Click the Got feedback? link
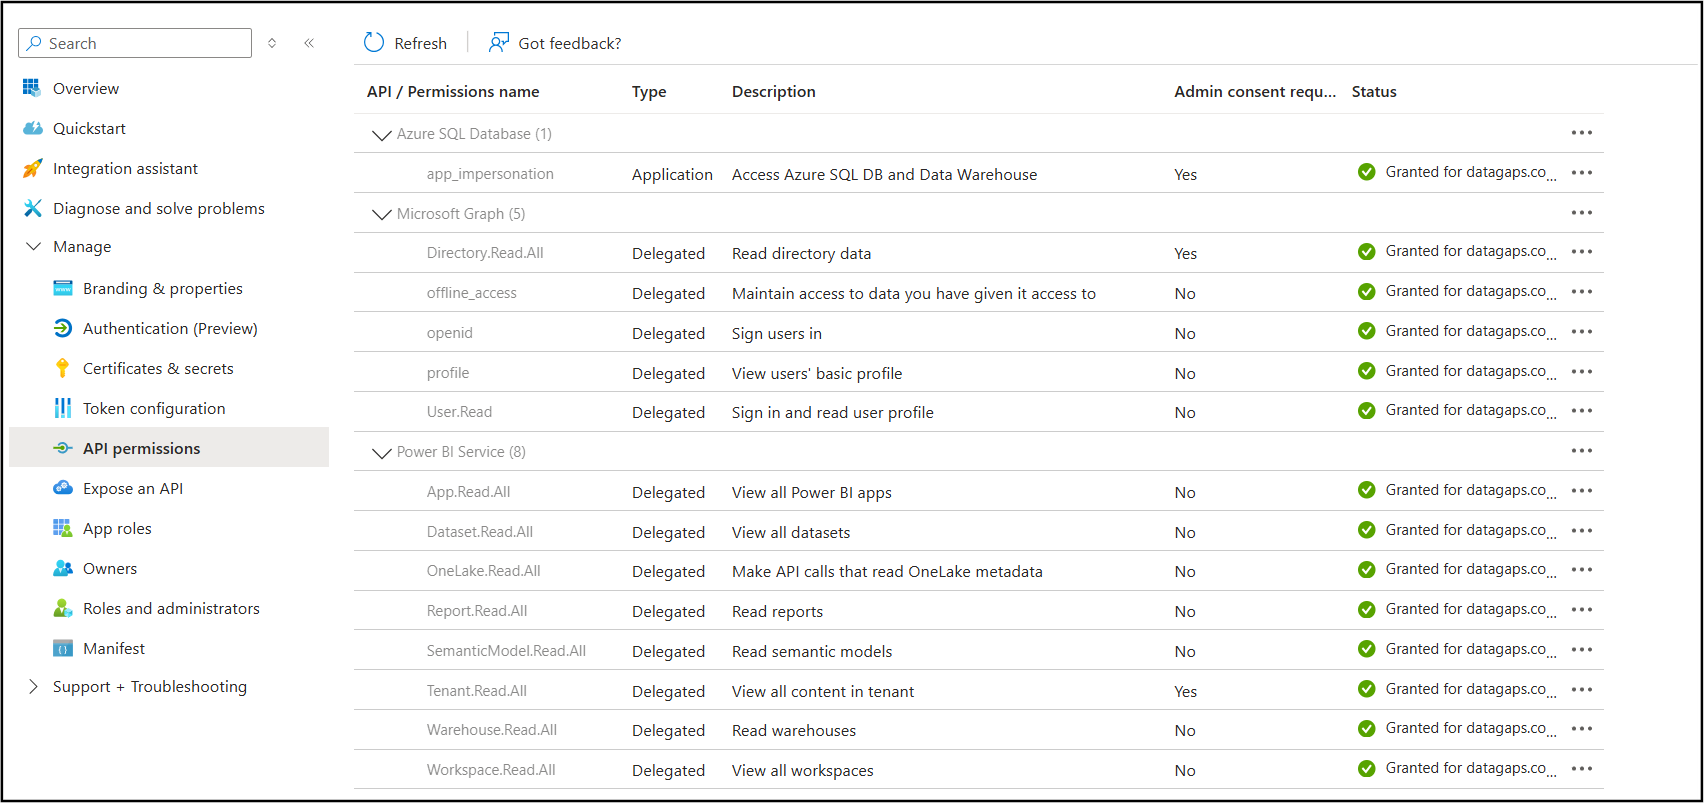Image resolution: width=1704 pixels, height=803 pixels. click(555, 43)
